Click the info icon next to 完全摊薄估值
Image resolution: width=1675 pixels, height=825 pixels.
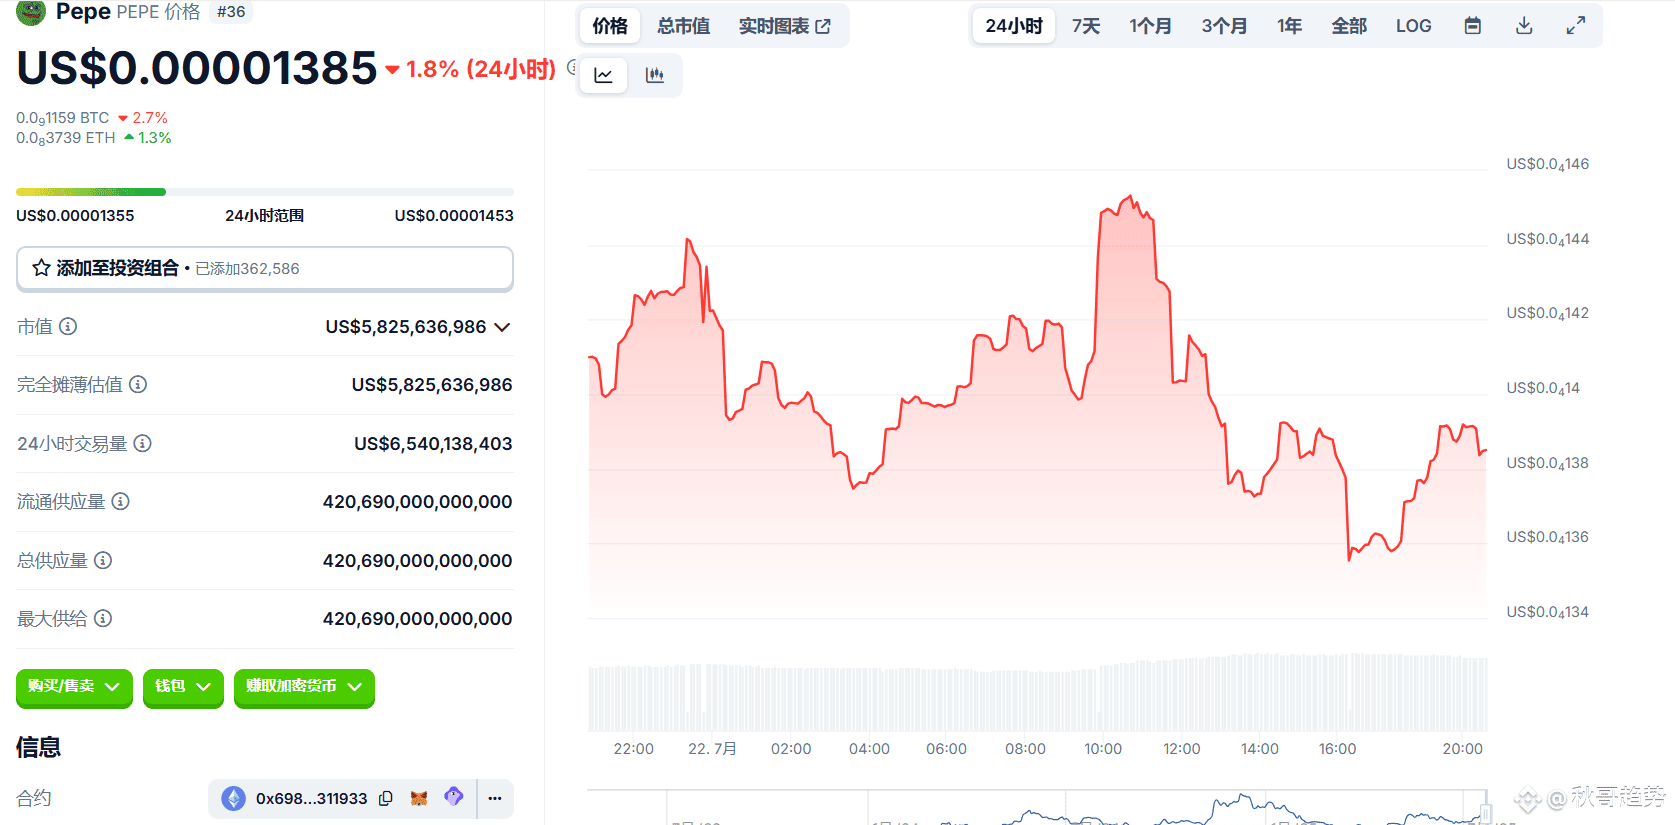click(x=138, y=384)
